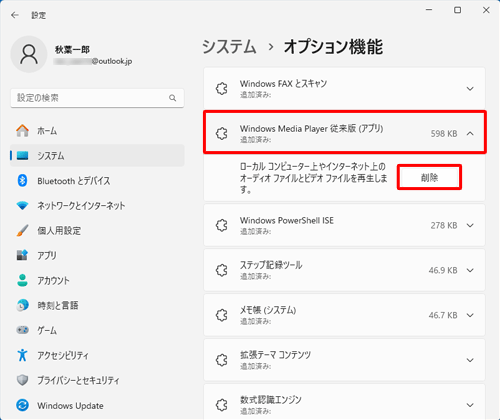This screenshot has width=500, height=420.
Task: Open the ホーム settings page
Action: tap(97, 131)
